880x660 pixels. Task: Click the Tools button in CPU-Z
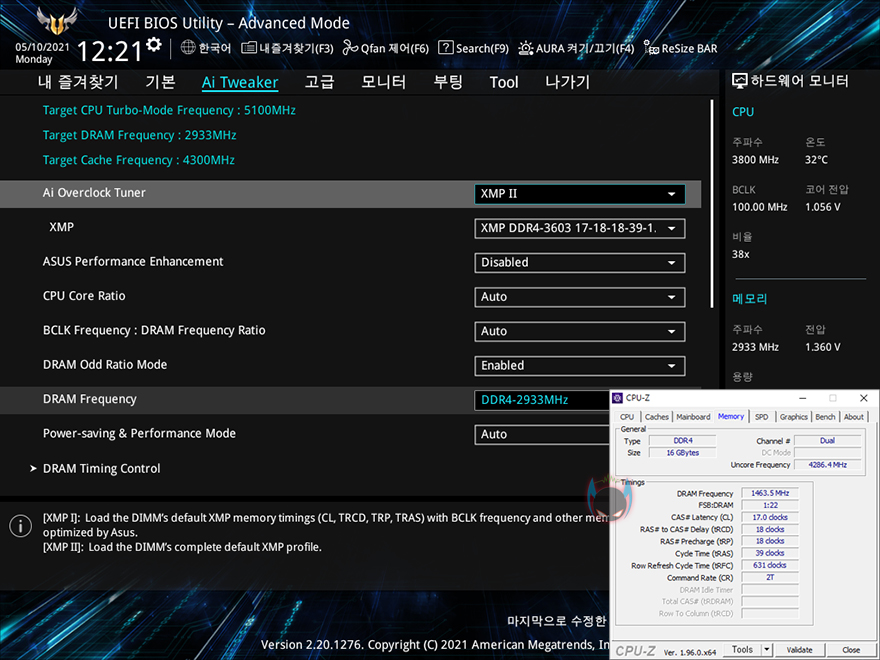tap(742, 649)
